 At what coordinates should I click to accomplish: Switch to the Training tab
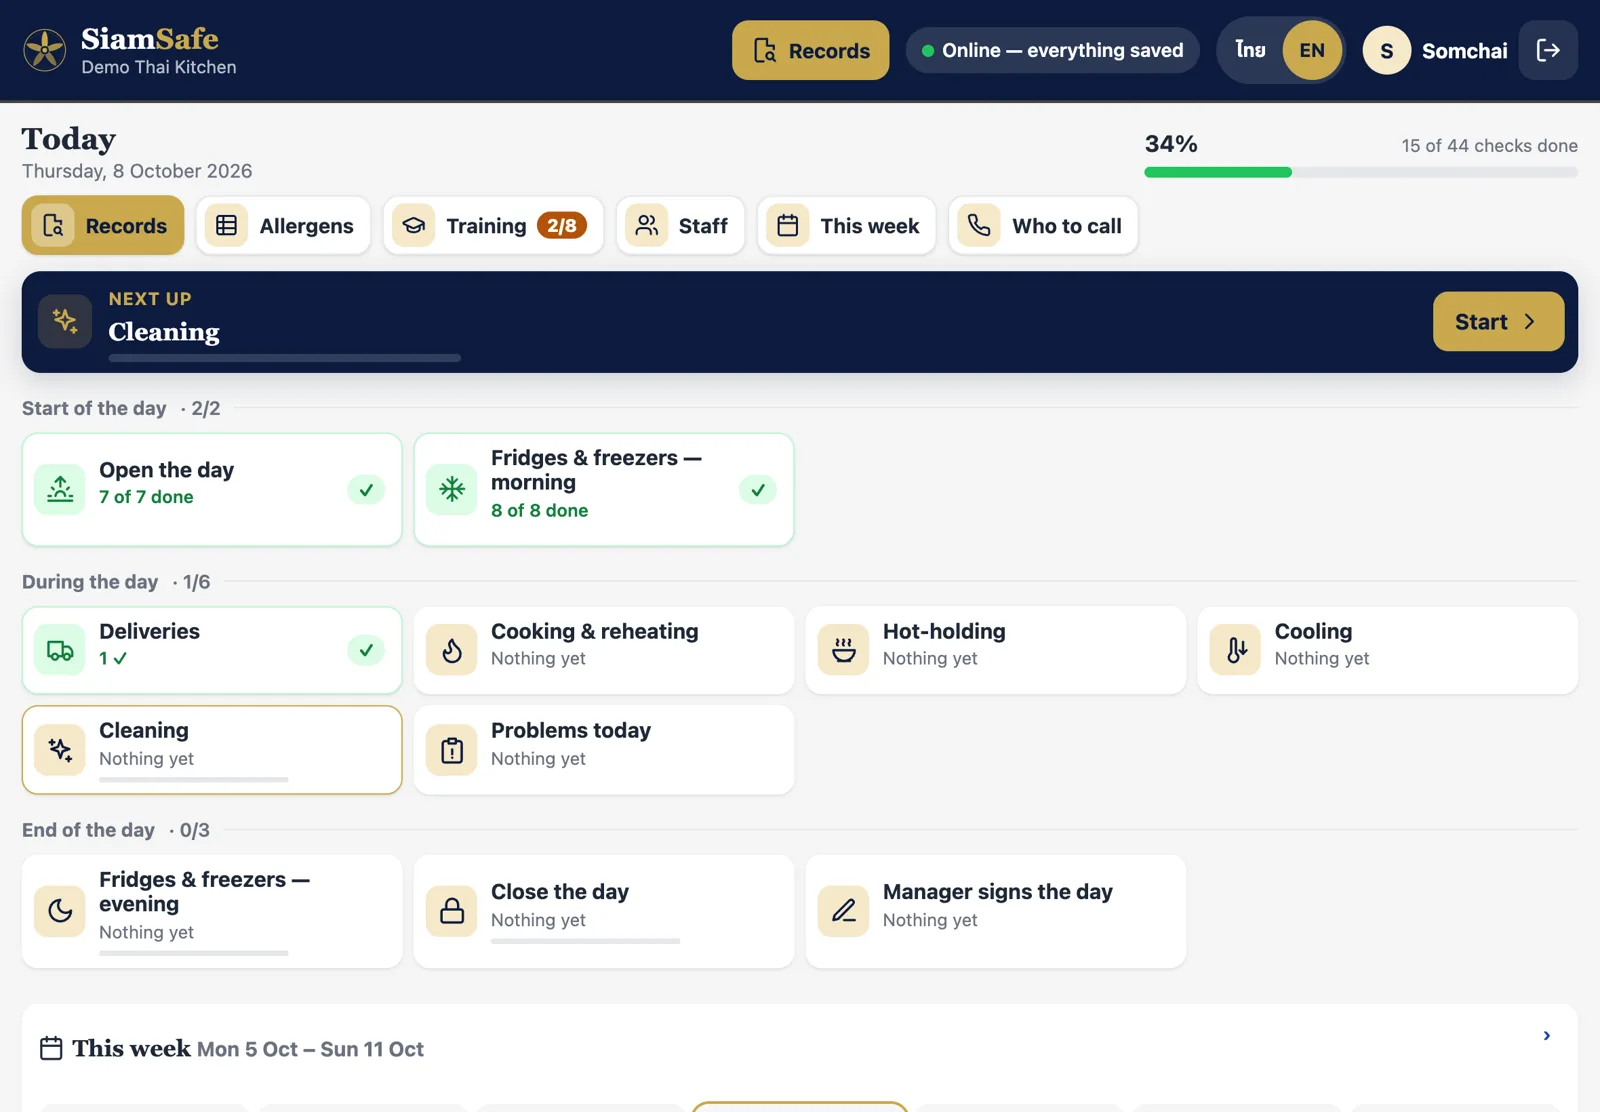click(x=493, y=226)
